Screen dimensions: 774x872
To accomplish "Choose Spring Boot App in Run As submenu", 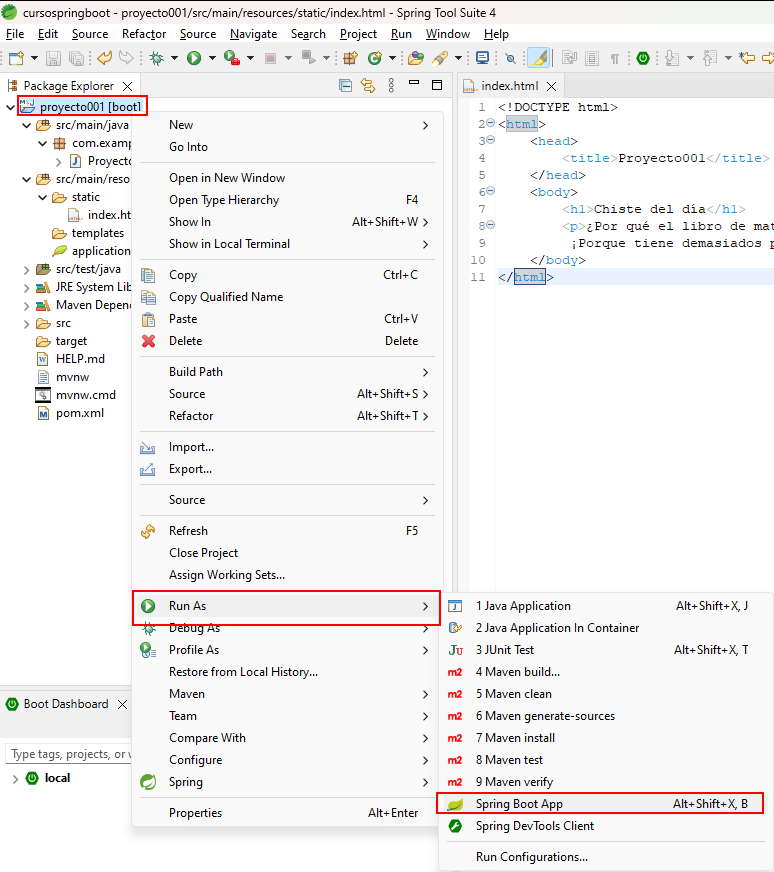I will coord(599,804).
